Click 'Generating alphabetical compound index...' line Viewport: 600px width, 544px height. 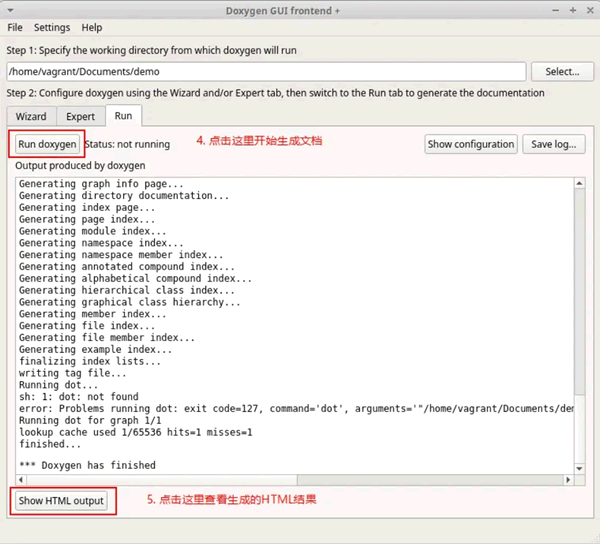[x=136, y=278]
